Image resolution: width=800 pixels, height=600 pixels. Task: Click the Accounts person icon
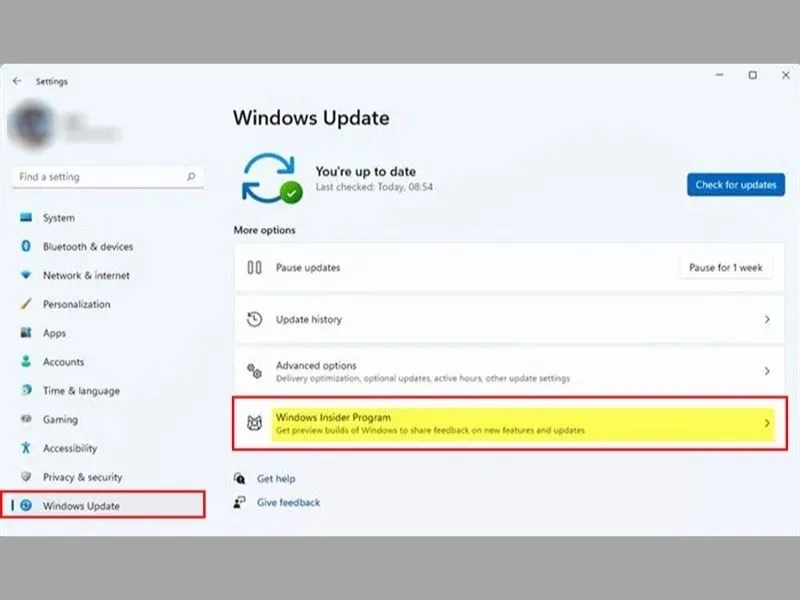[26, 362]
